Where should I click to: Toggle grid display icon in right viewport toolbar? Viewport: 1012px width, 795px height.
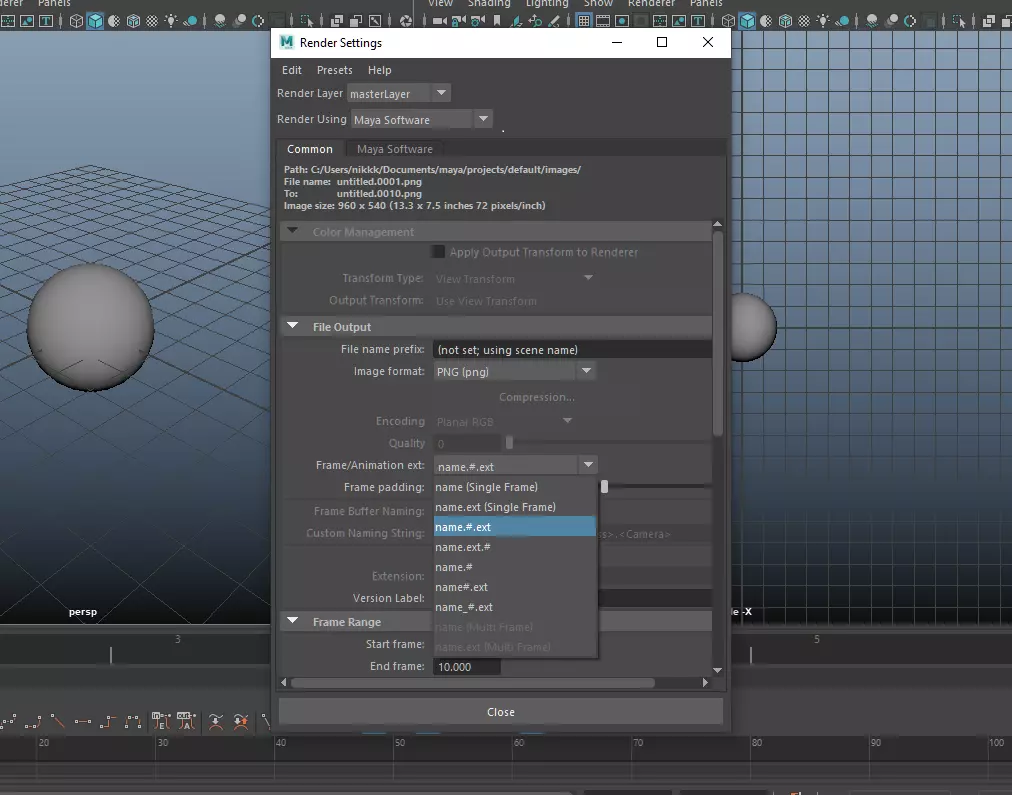tap(583, 21)
